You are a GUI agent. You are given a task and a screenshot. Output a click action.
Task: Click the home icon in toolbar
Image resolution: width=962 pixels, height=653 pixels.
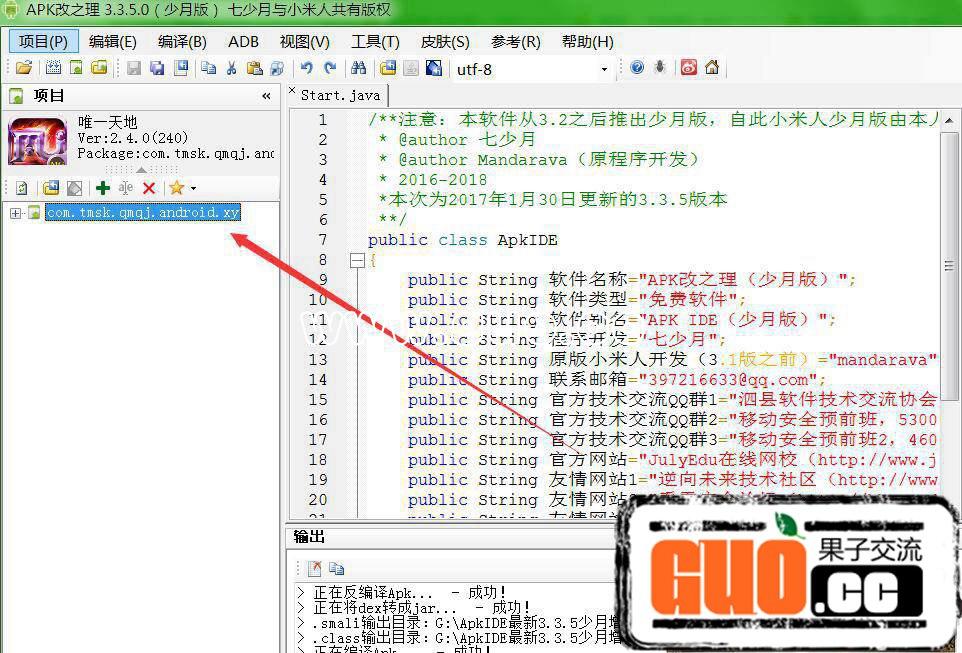[x=711, y=68]
